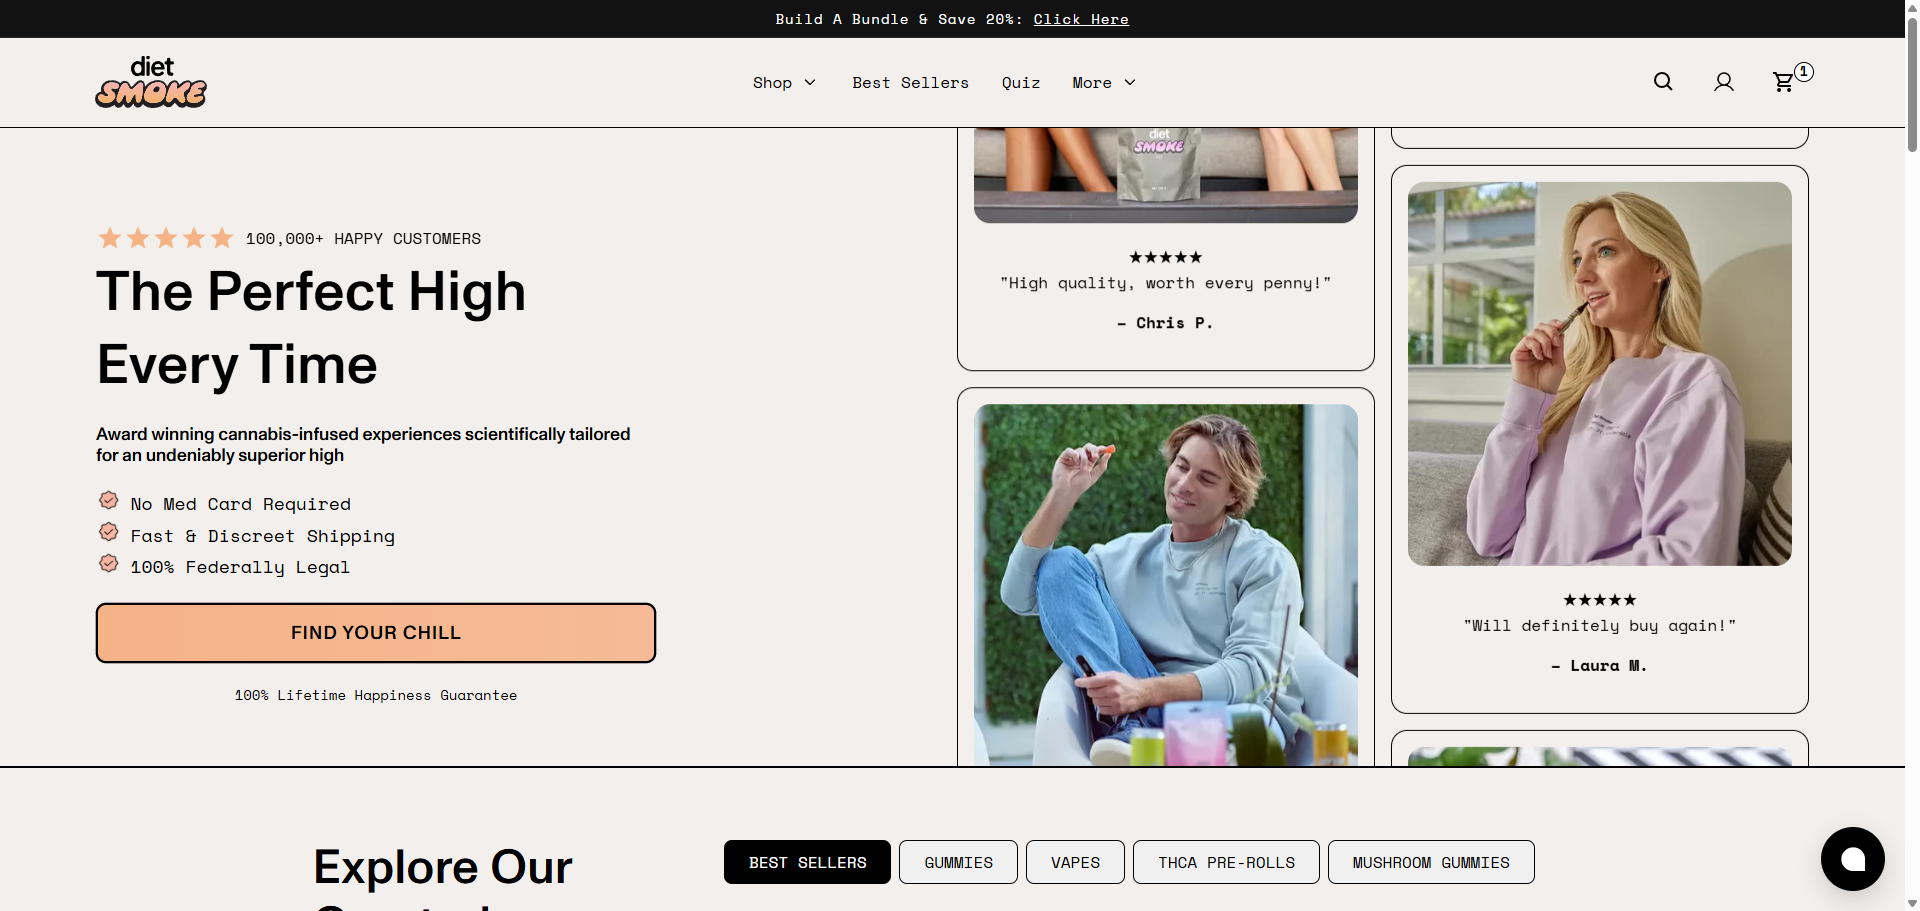Screen dimensions: 1920x911
Task: Expand the Shop dropdown menu
Action: tap(784, 83)
